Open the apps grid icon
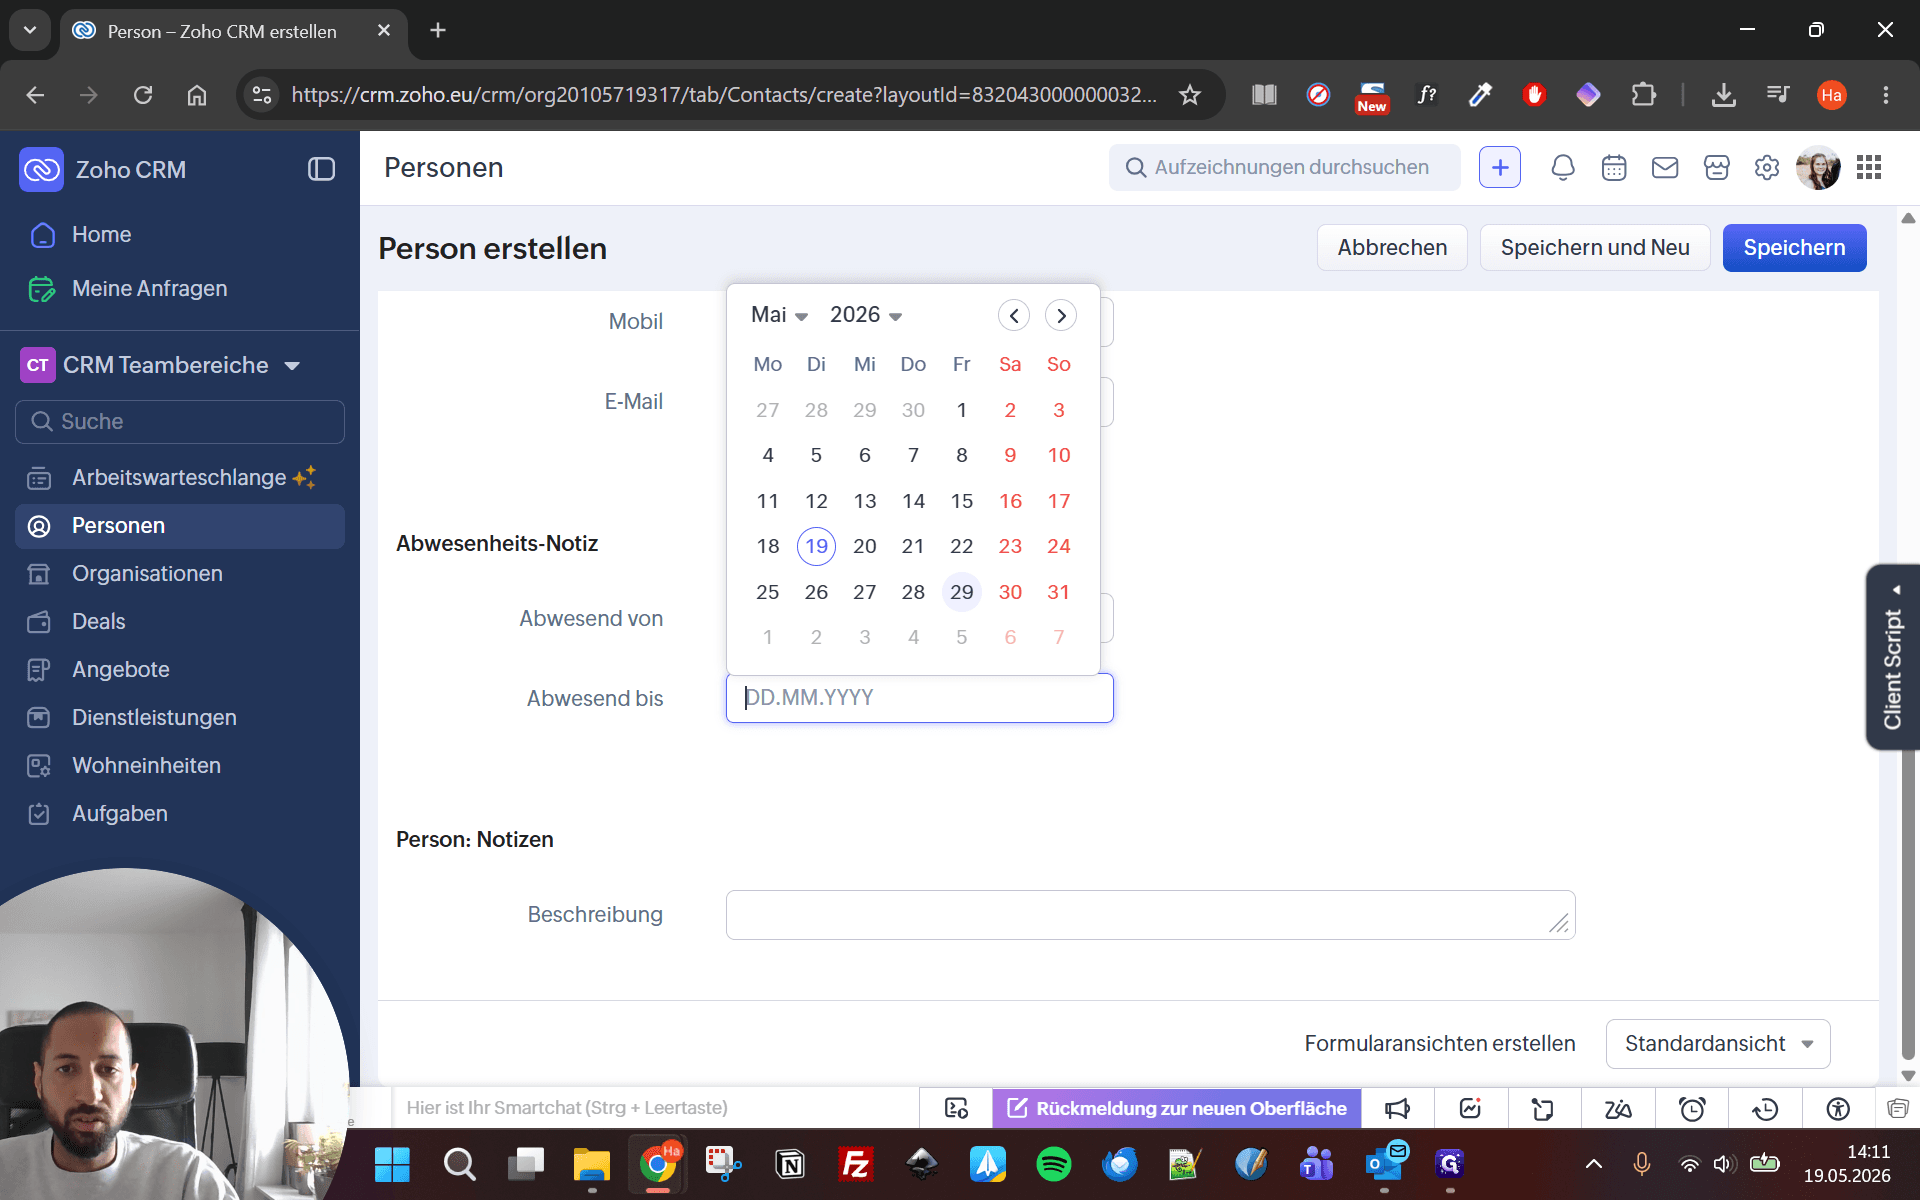This screenshot has width=1920, height=1200. (1869, 167)
